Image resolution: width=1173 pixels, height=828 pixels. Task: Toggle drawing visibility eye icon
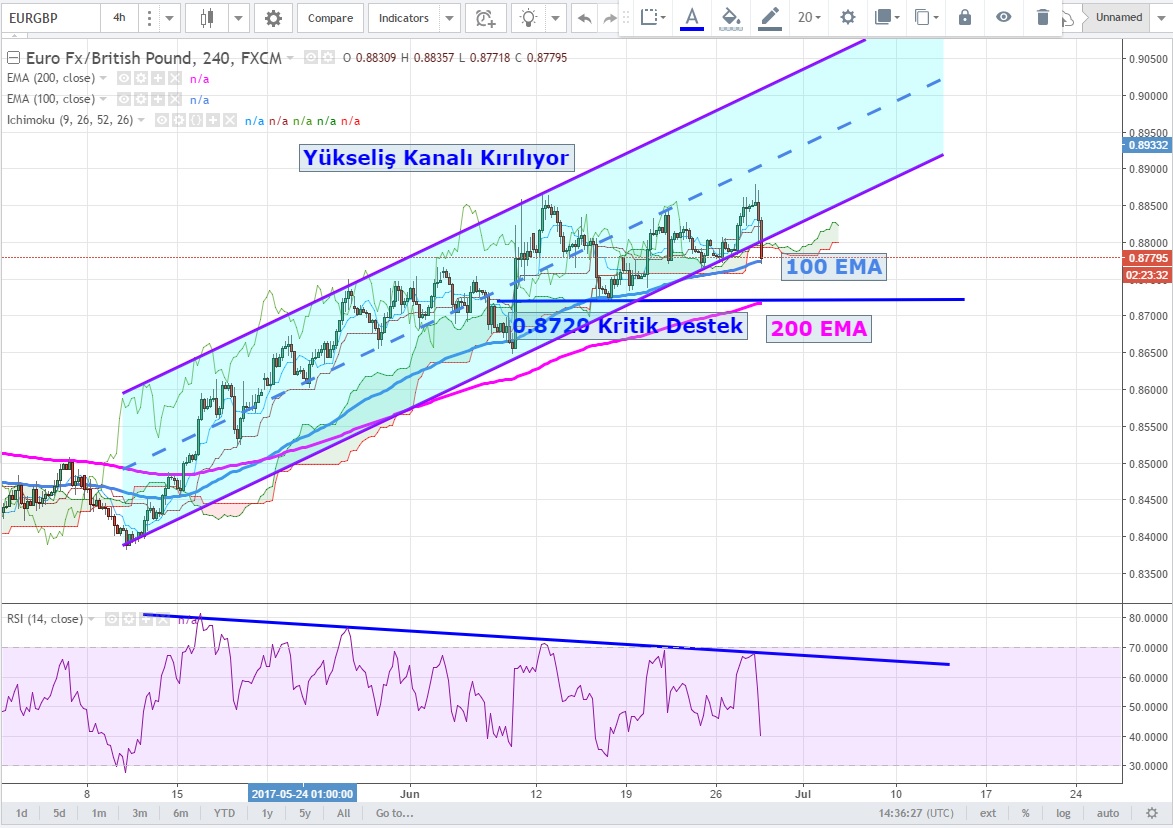coord(1003,17)
